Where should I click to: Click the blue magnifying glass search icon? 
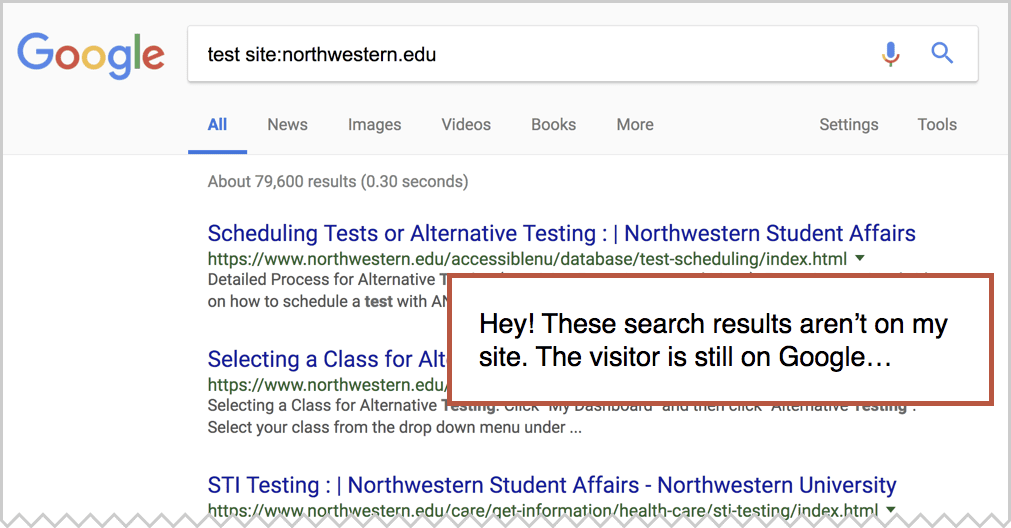[x=942, y=53]
